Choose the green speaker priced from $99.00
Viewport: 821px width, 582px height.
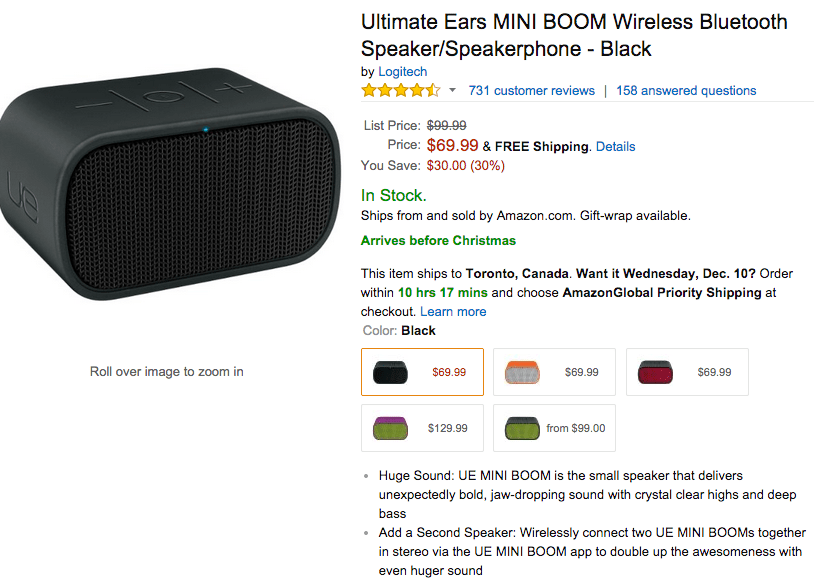pos(554,427)
